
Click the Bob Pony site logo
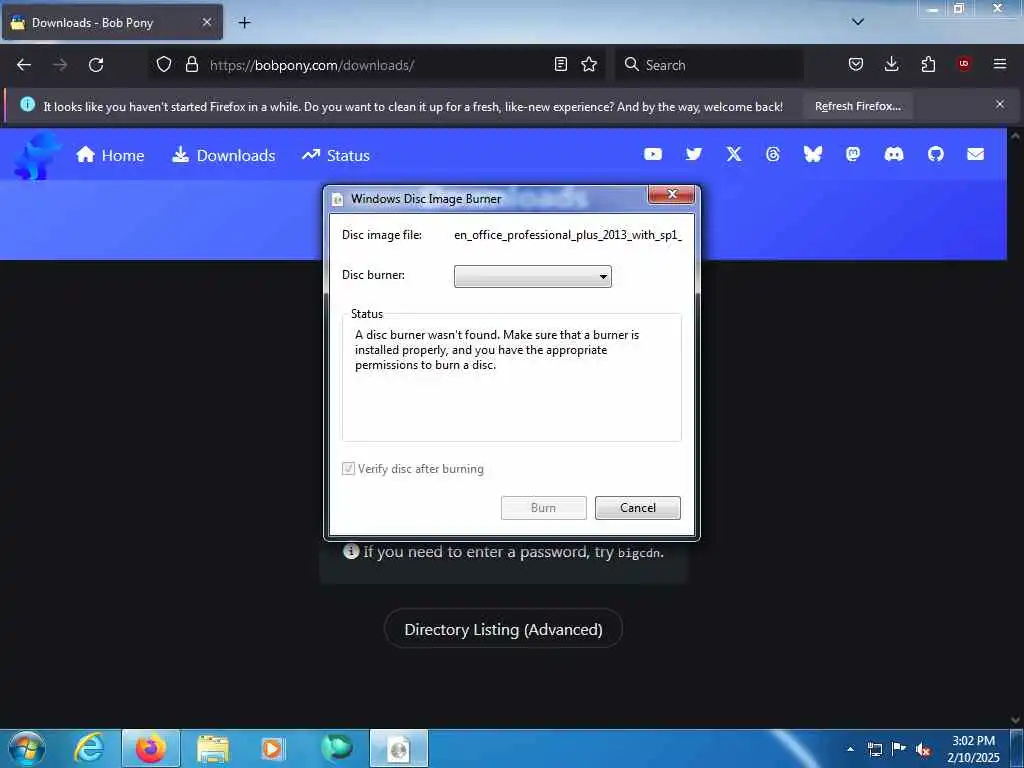[x=37, y=155]
